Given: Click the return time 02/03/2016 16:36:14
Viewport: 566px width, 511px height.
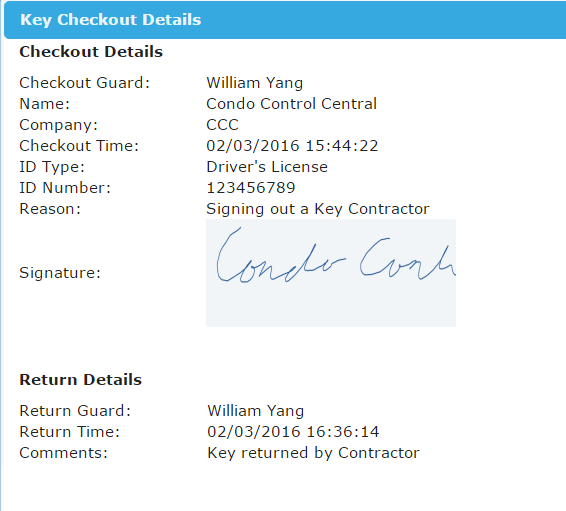Looking at the screenshot, I should tap(293, 432).
